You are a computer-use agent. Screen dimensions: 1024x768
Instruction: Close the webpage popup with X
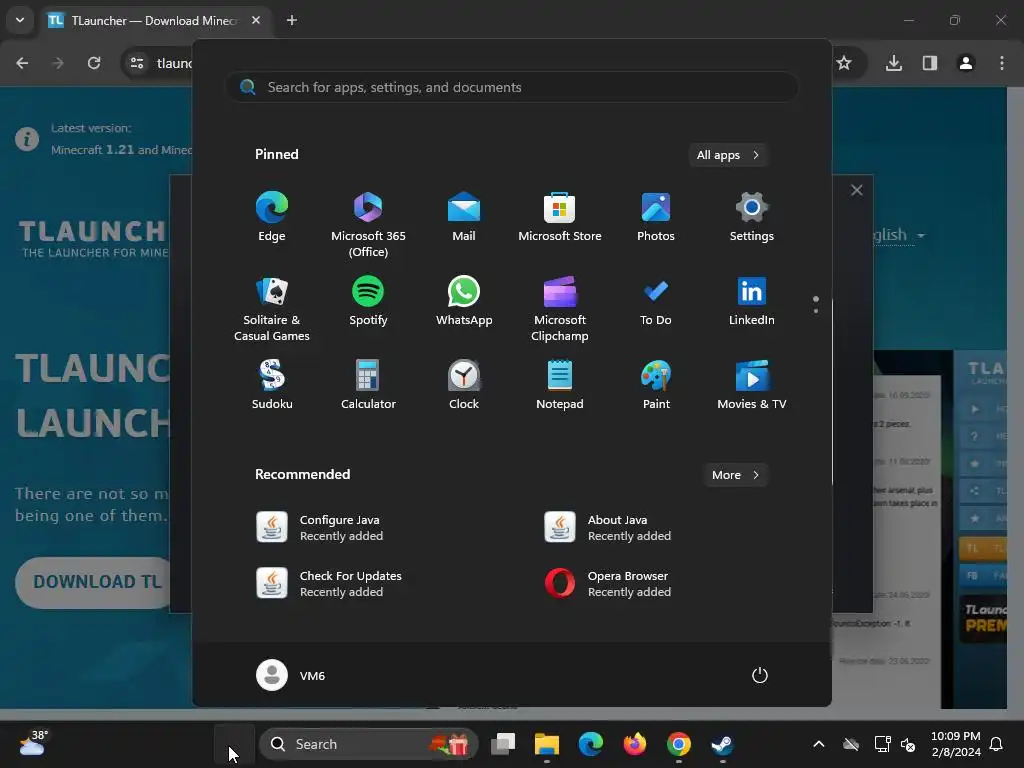tap(857, 190)
